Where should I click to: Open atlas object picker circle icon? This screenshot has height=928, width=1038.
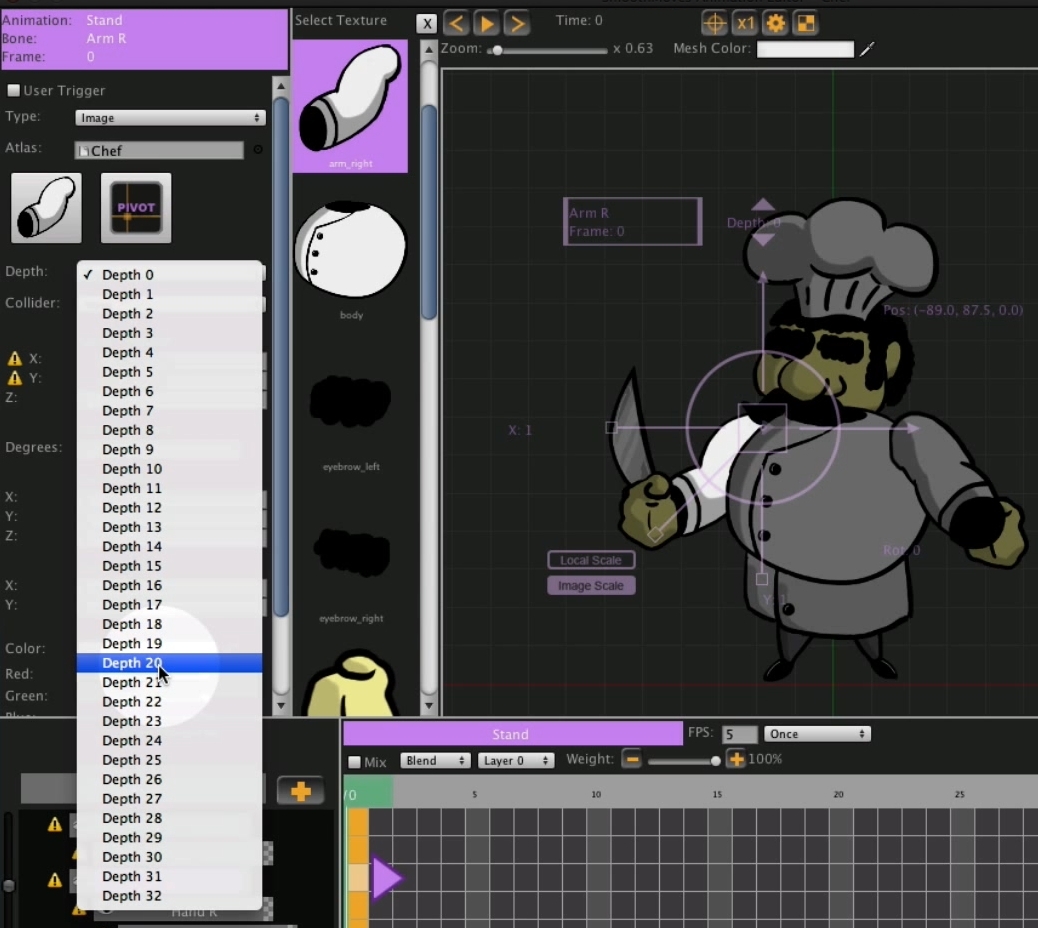pyautogui.click(x=258, y=150)
